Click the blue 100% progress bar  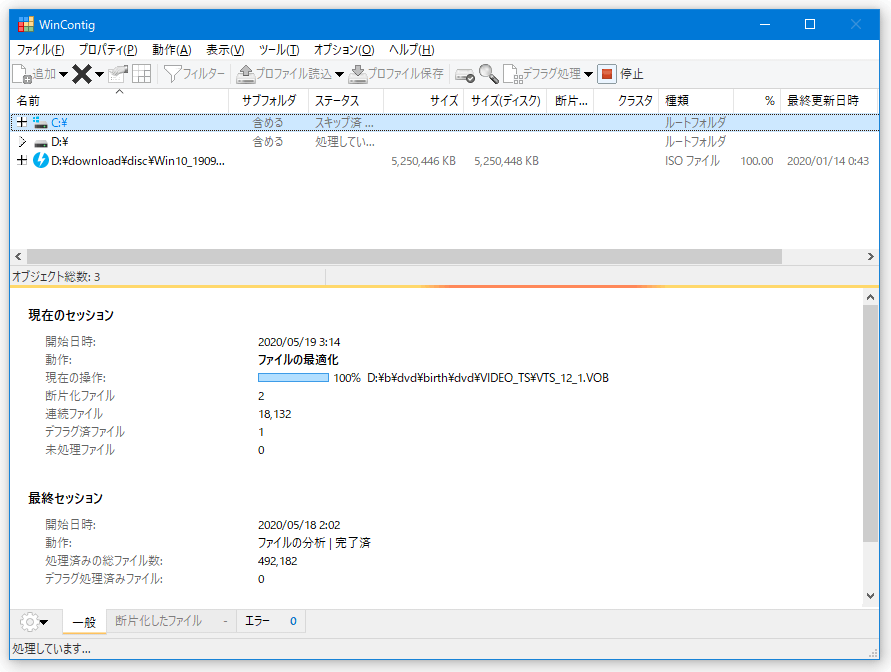(293, 378)
